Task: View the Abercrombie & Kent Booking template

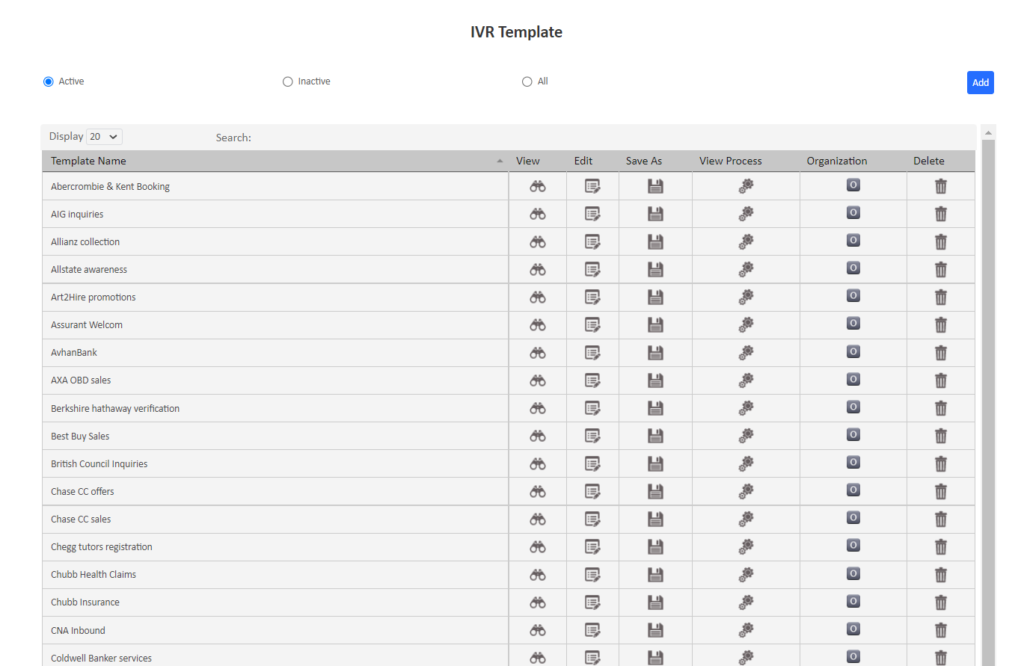Action: [538, 186]
